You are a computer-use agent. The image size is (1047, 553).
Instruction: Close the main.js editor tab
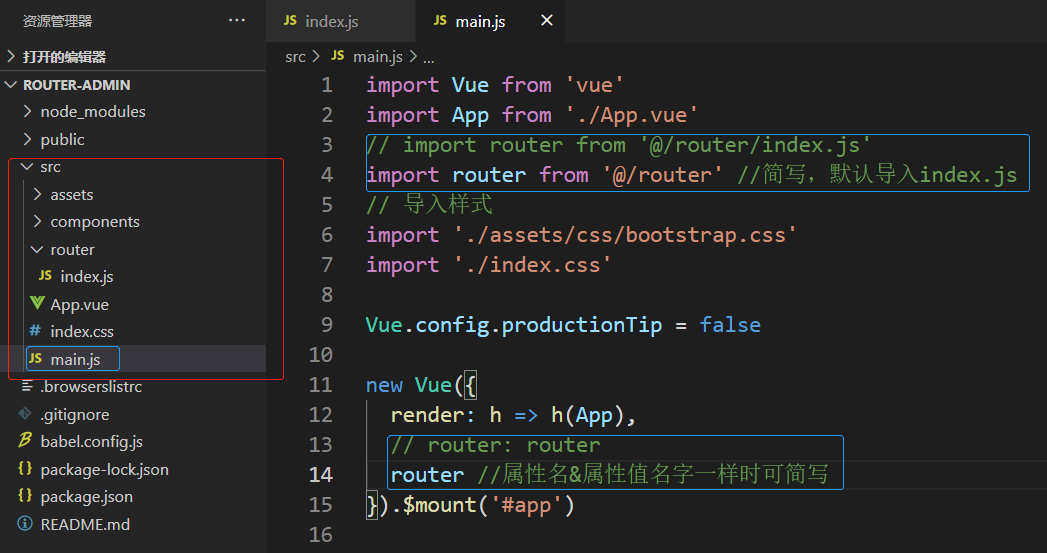546,20
